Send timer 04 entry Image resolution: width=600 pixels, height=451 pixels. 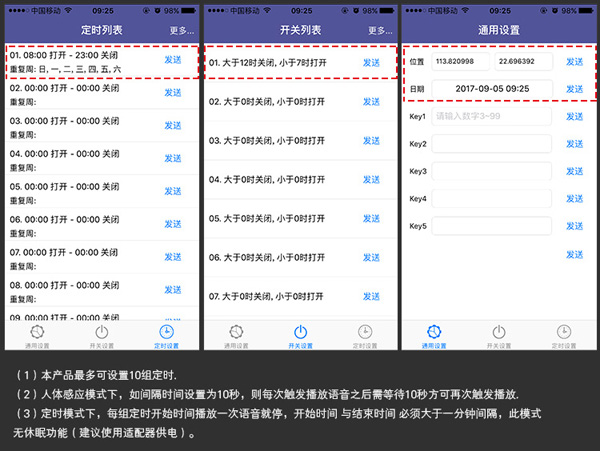(x=173, y=158)
